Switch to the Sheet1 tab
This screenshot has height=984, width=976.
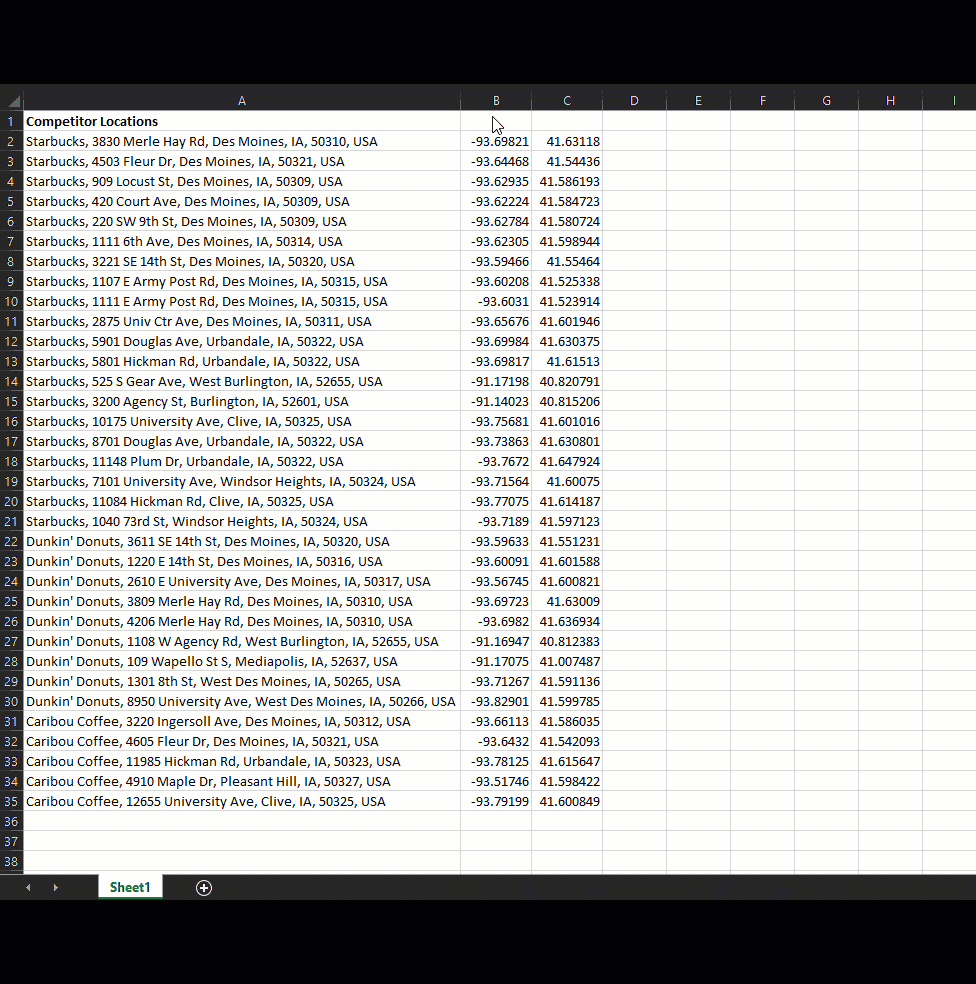tap(130, 887)
